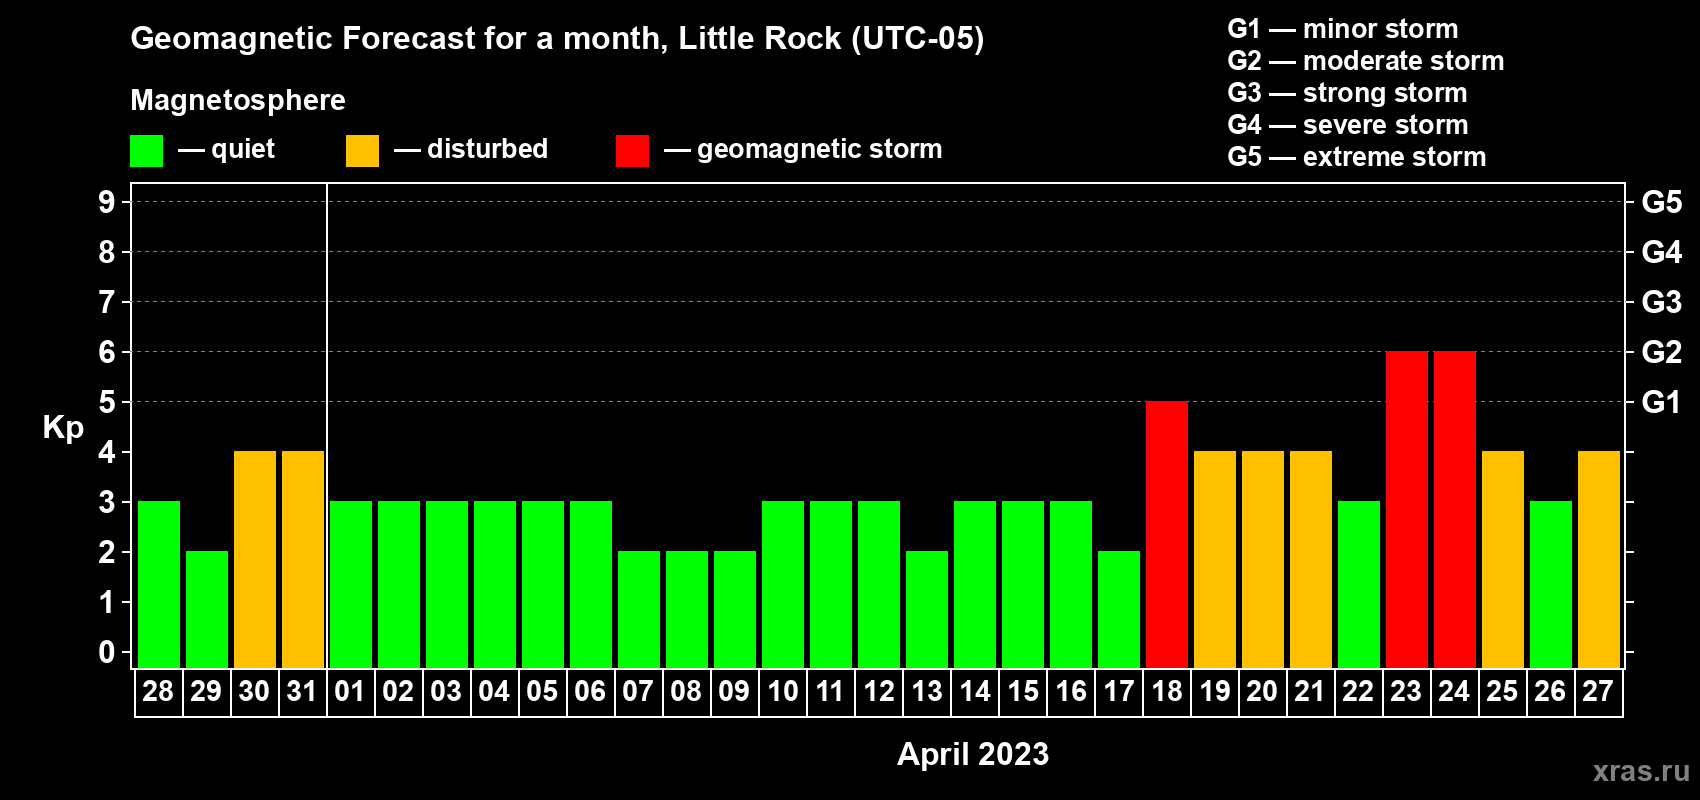The width and height of the screenshot is (1700, 800).
Task: Select the red bar for day 18
Action: coord(1167,534)
